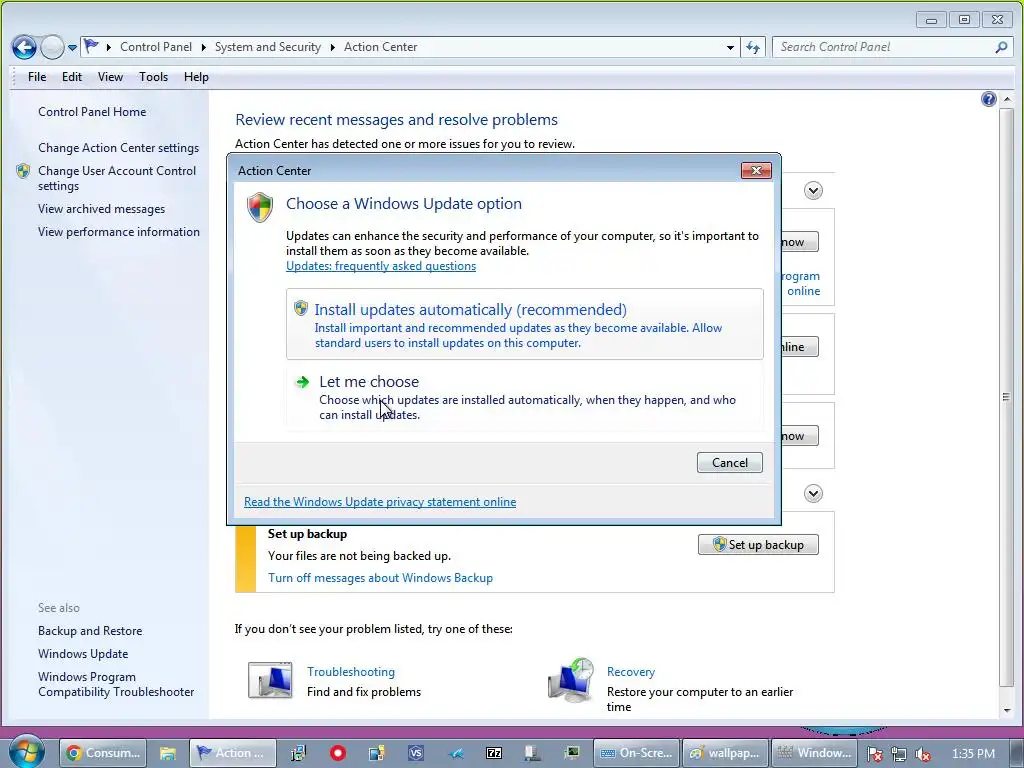Viewport: 1024px width, 768px height.
Task: Choose Install updates automatically (recommended)
Action: coord(524,324)
